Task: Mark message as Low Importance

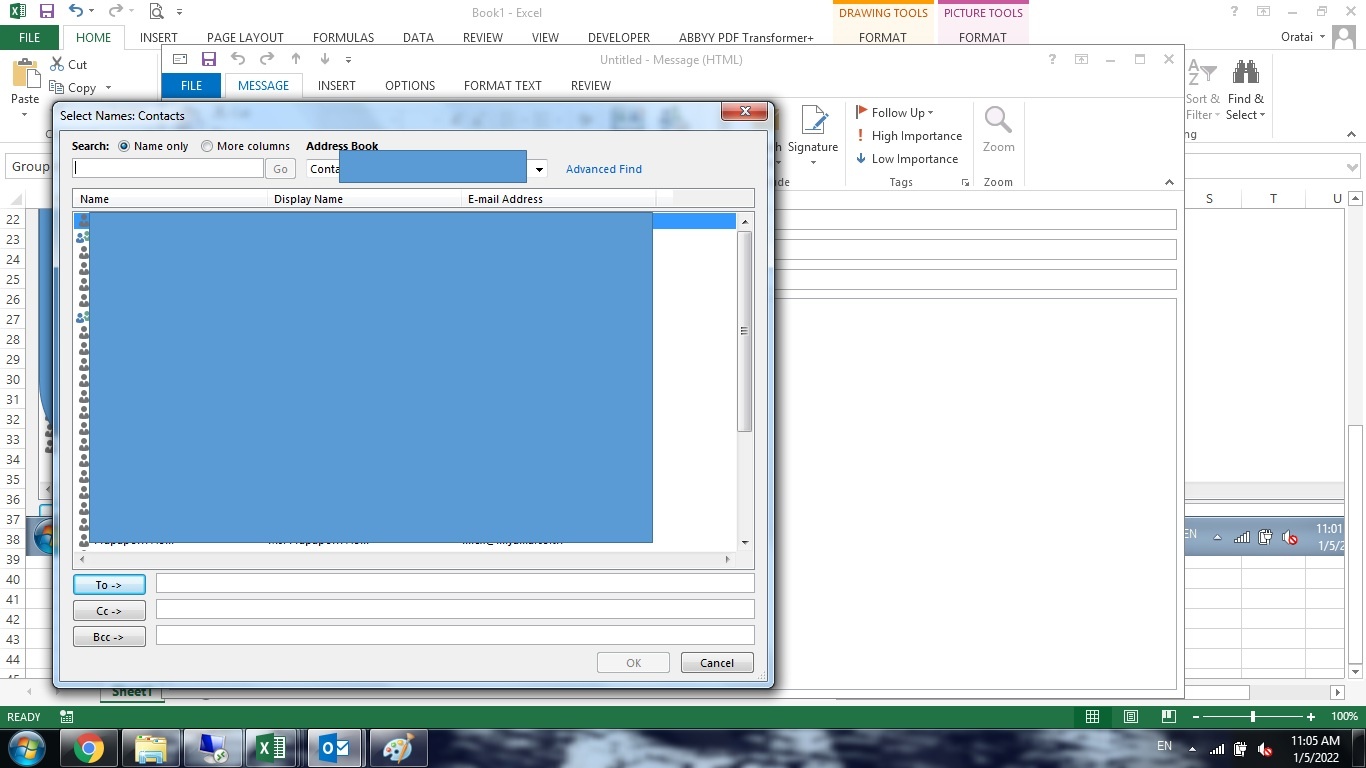Action: (x=907, y=159)
